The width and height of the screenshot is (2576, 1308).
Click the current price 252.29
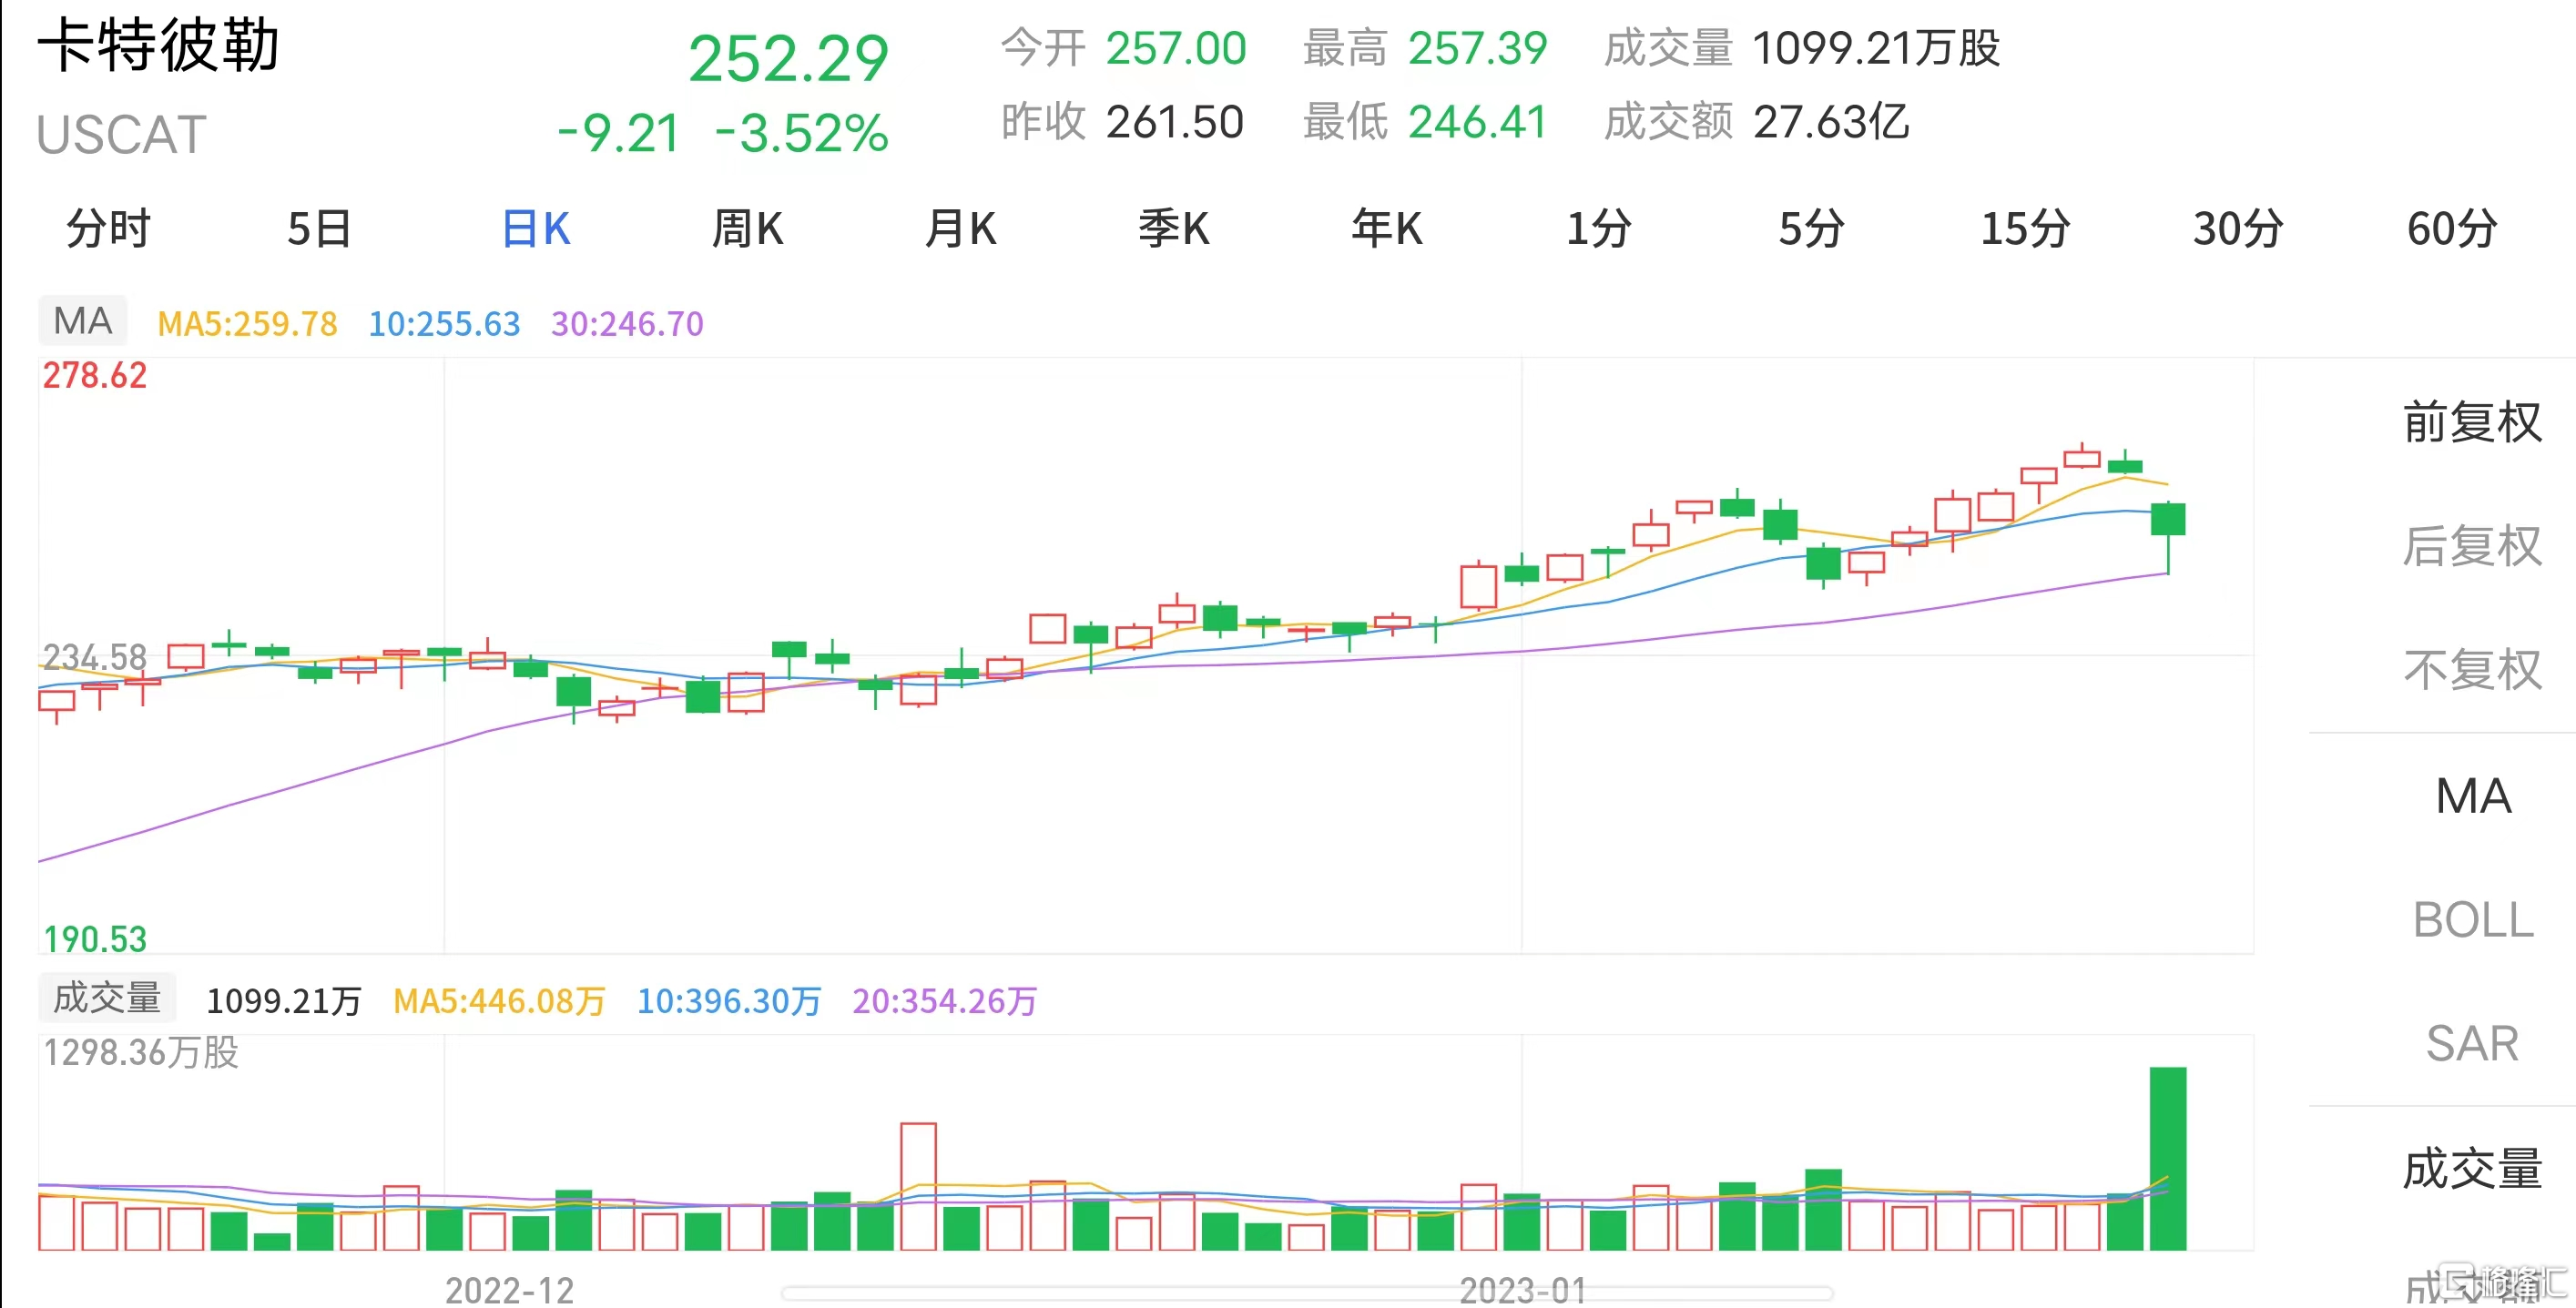click(x=788, y=58)
